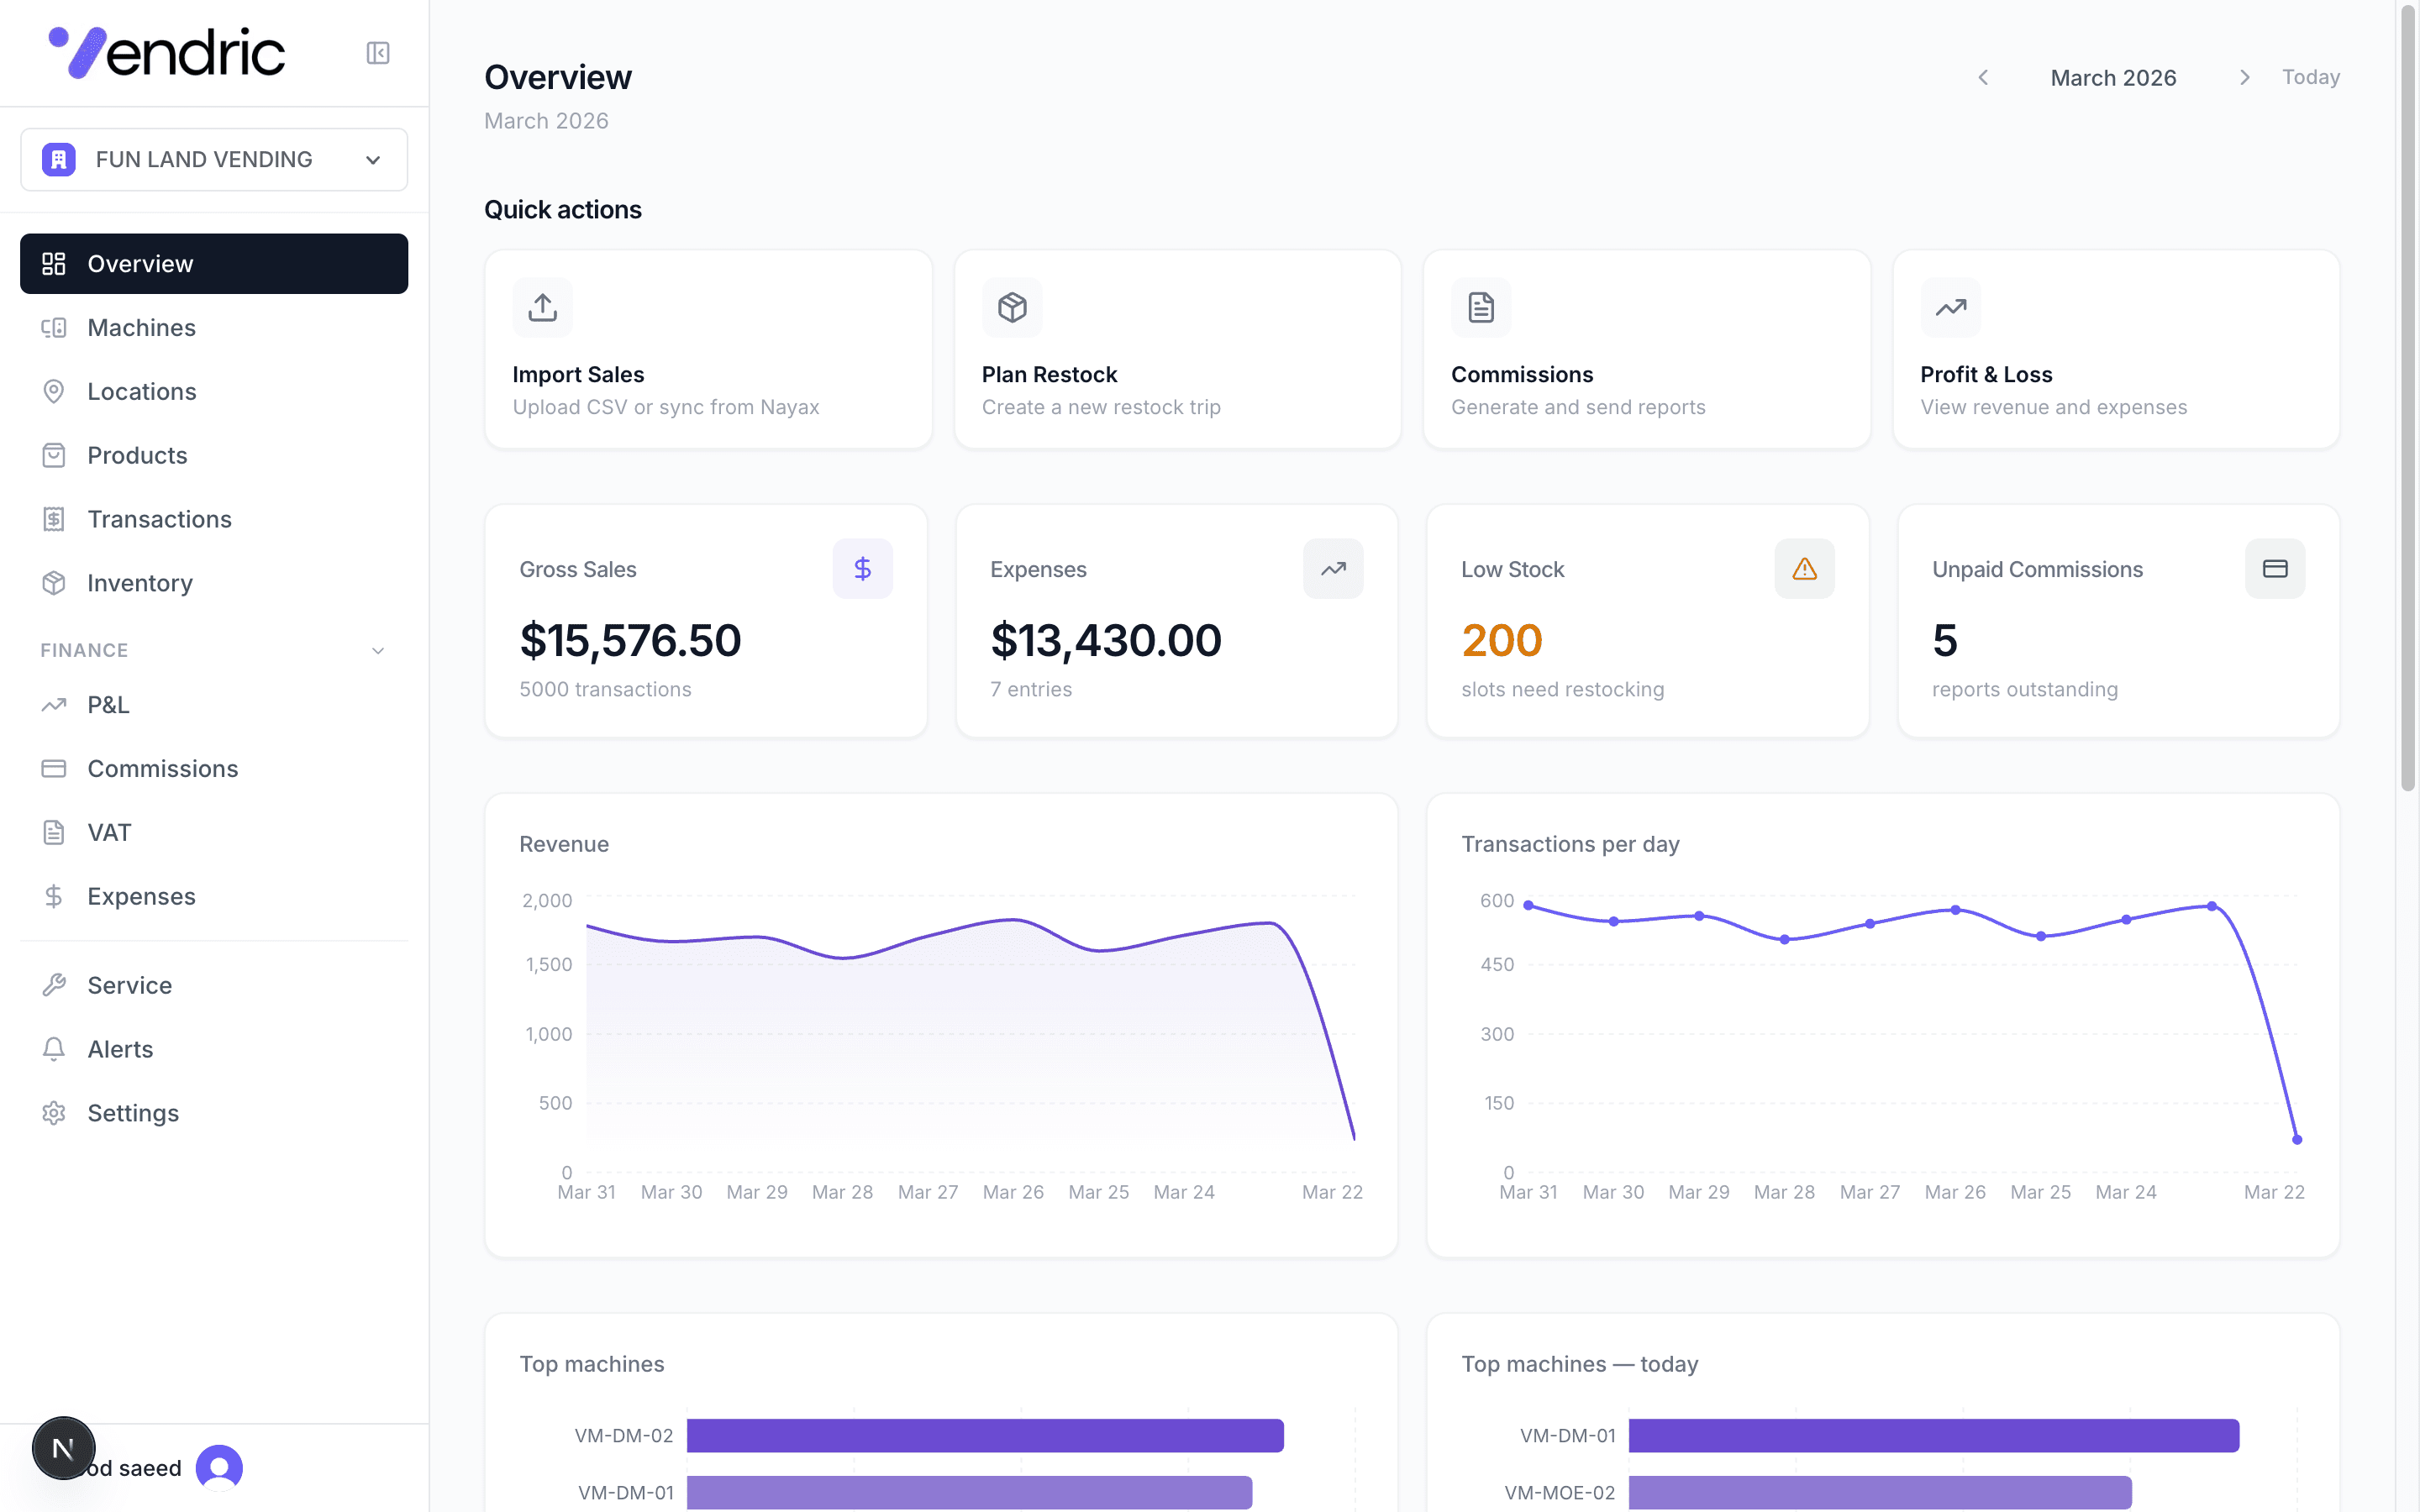Image resolution: width=2420 pixels, height=1512 pixels.
Task: Click the Locations pin icon
Action: pos(54,391)
